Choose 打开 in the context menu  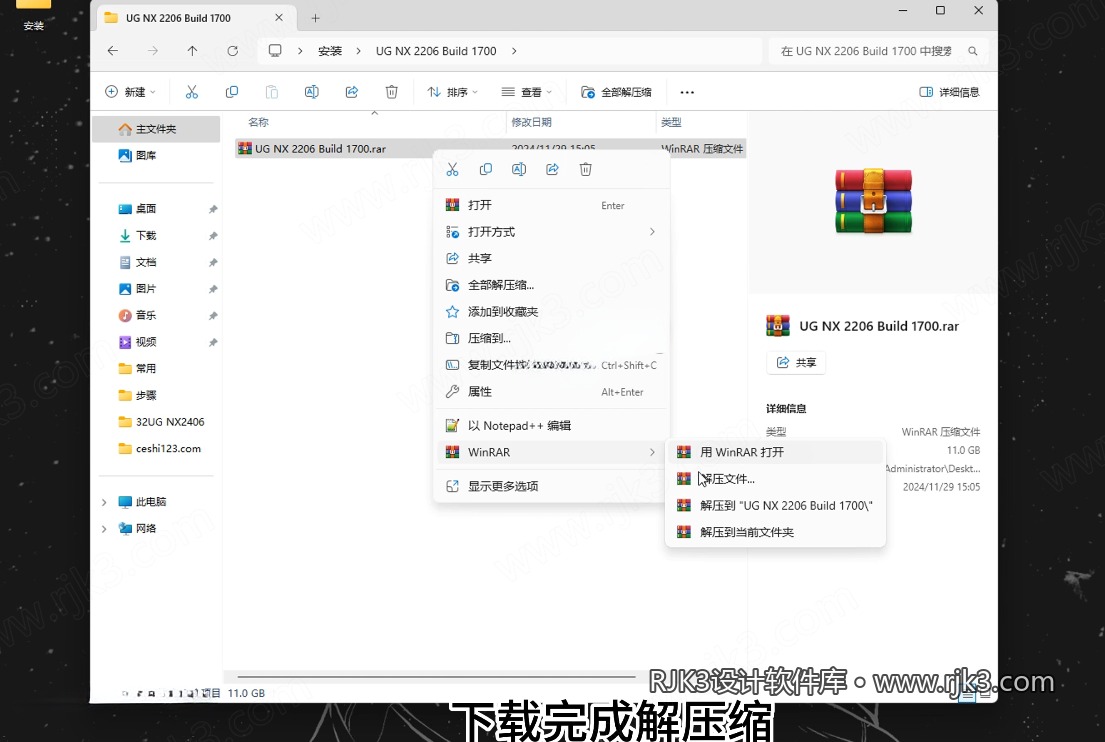coord(552,205)
